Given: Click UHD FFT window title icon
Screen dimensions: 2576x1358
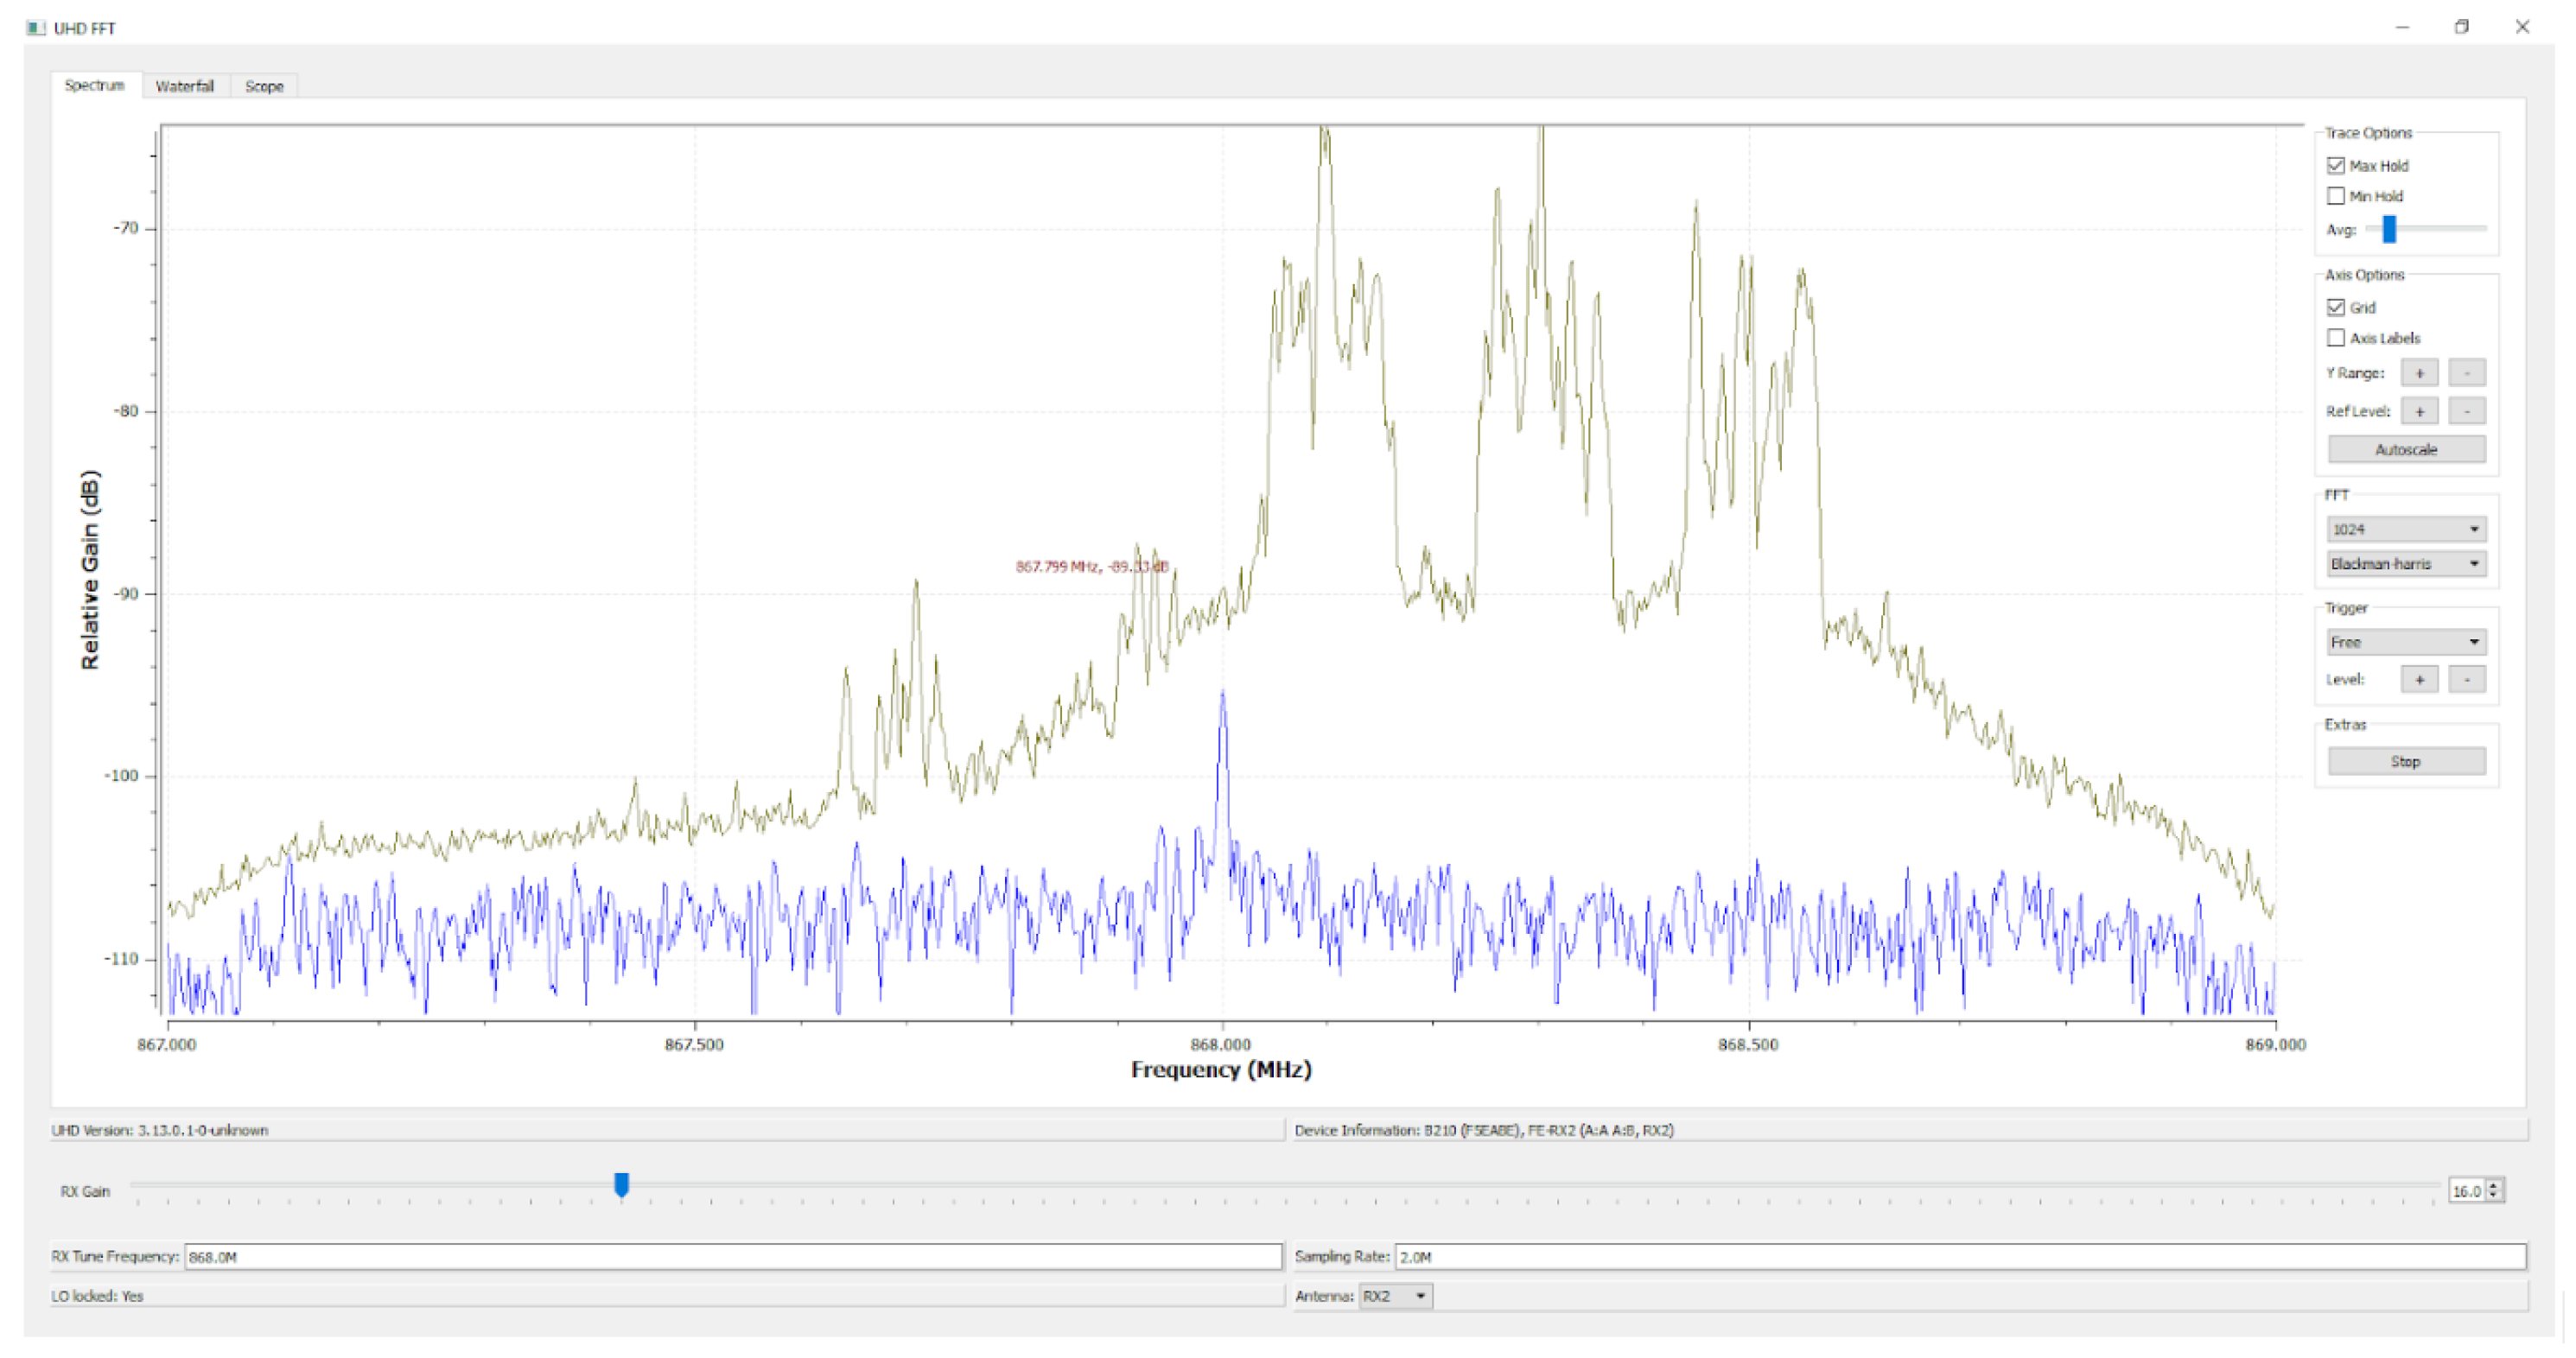Looking at the screenshot, I should click(x=36, y=28).
